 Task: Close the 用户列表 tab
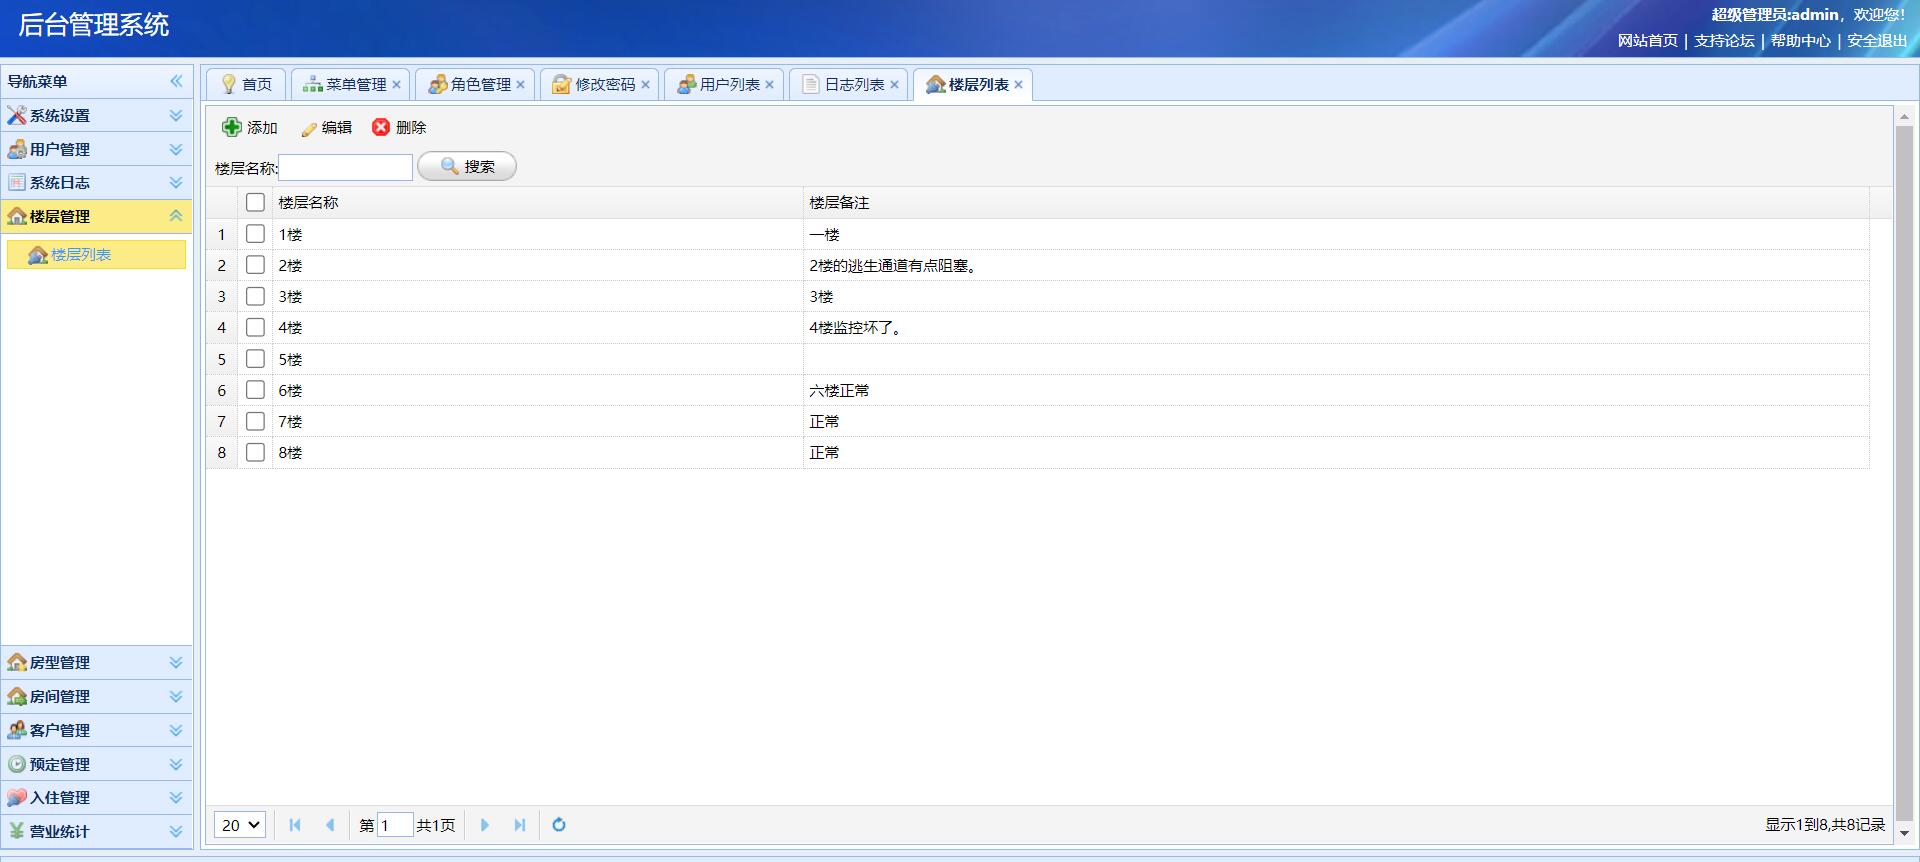(x=769, y=85)
